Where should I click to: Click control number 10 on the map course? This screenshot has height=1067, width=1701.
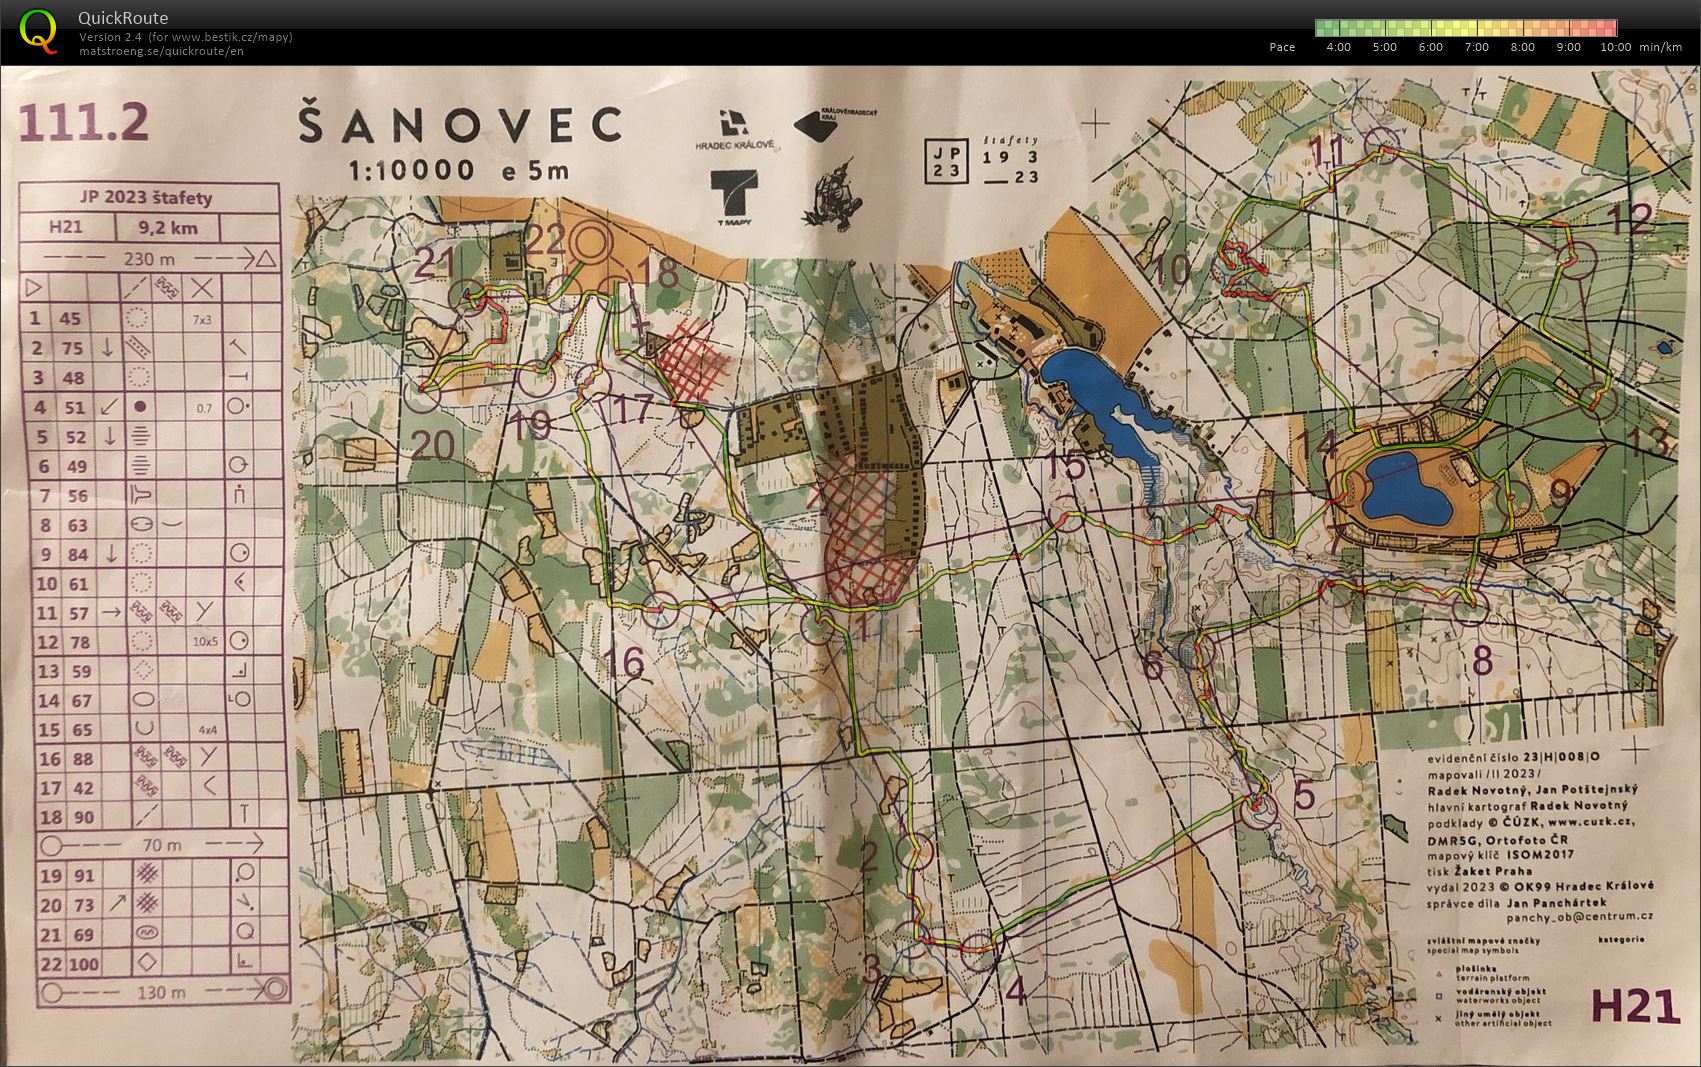(x=1171, y=269)
